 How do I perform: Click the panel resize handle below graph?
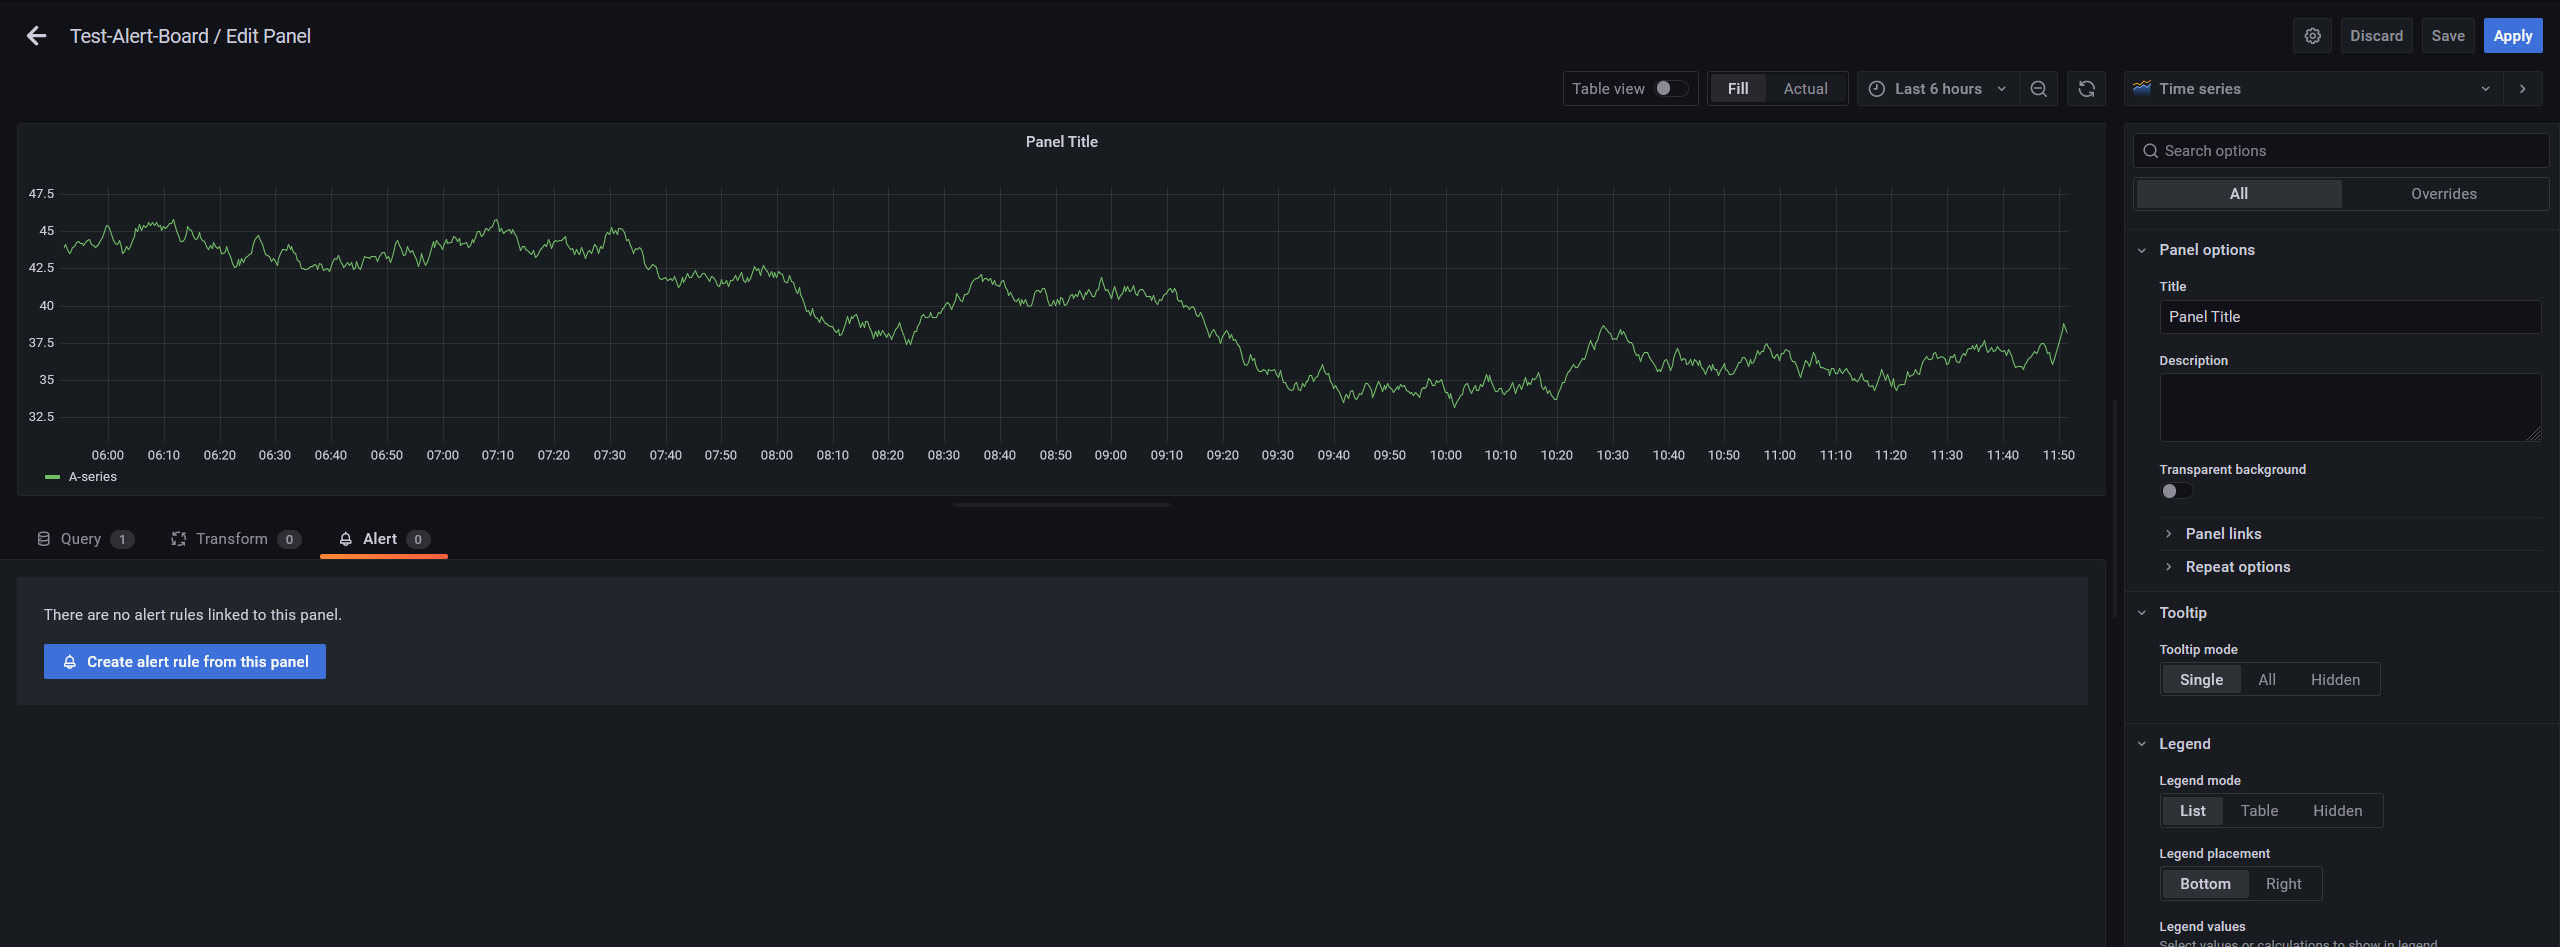1061,505
